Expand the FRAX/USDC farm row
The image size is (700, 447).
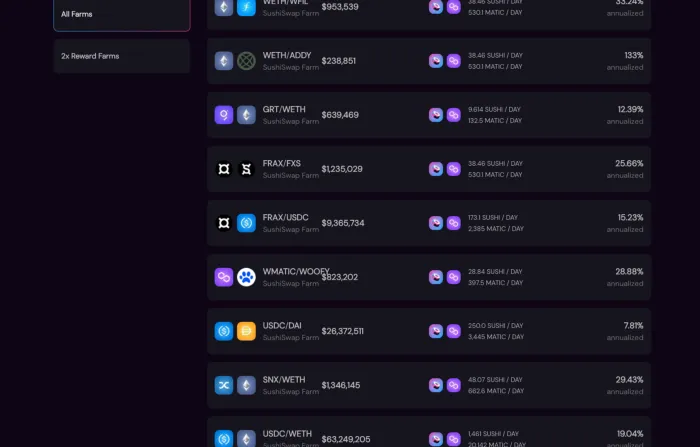coord(429,223)
